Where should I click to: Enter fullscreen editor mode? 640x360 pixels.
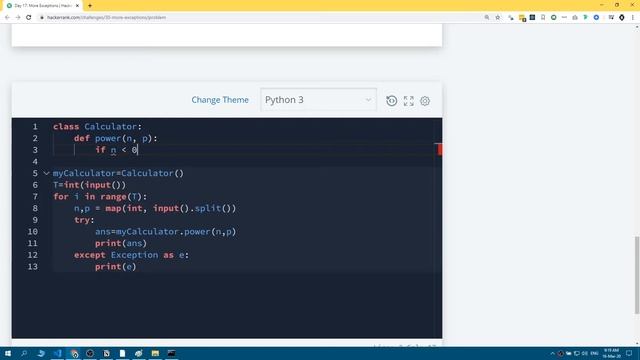409,101
